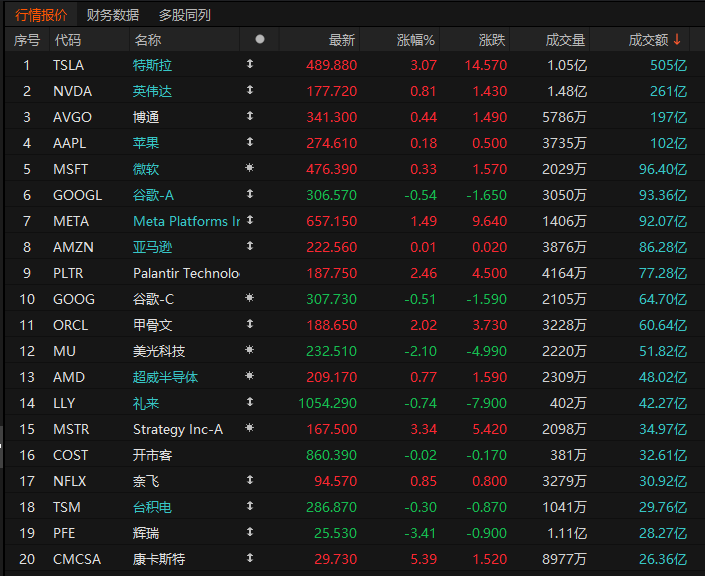Select 开市客 name cell
This screenshot has height=576, width=705.
(152, 455)
